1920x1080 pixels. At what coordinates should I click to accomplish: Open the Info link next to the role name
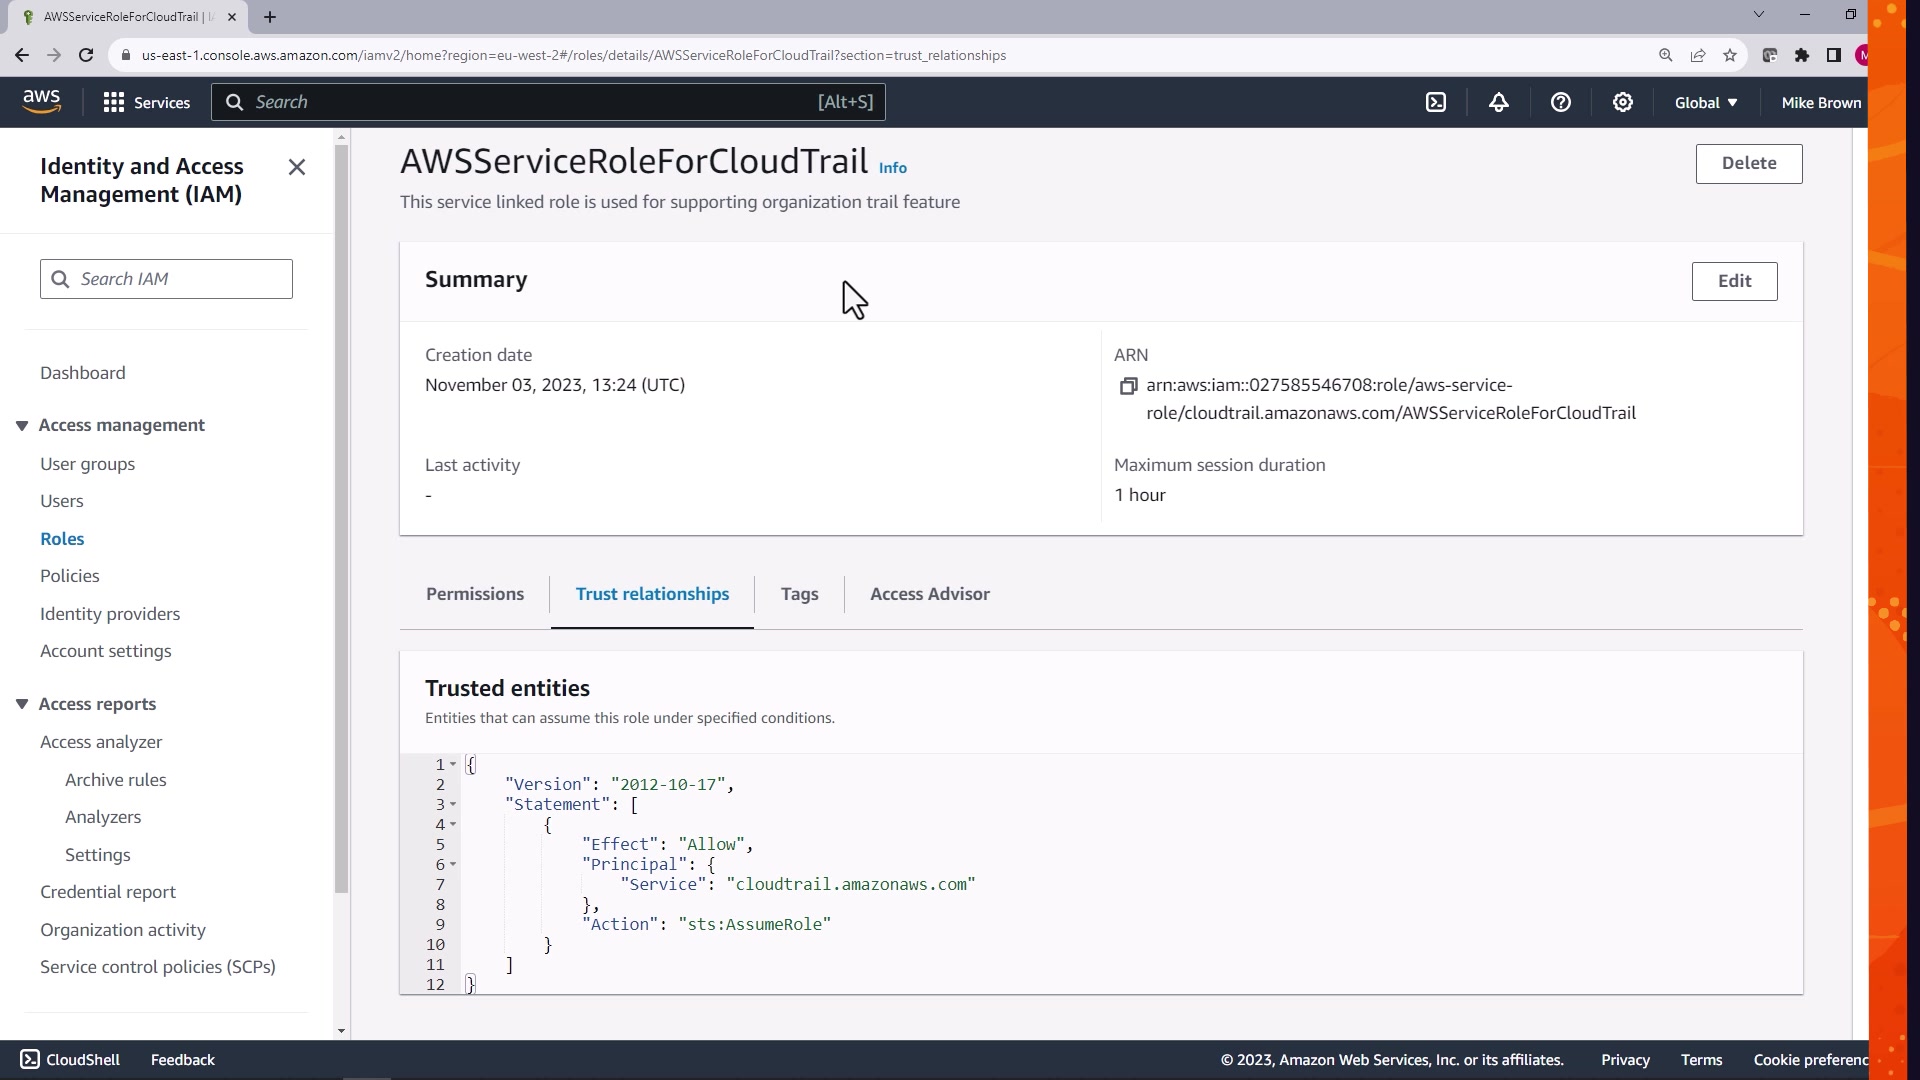point(892,168)
